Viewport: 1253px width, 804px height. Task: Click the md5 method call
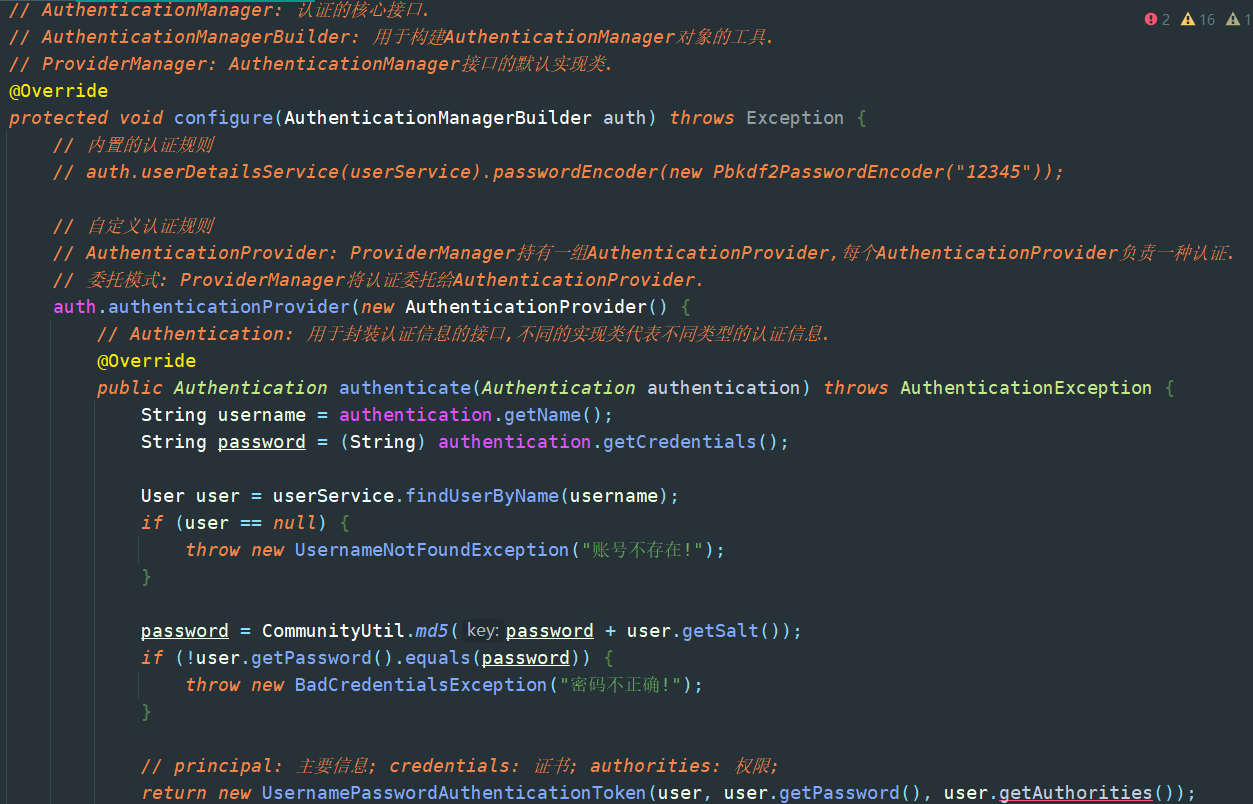(432, 631)
